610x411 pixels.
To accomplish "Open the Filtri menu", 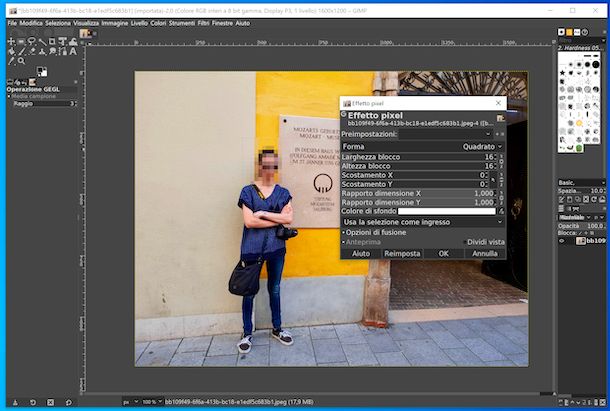I will click(203, 23).
